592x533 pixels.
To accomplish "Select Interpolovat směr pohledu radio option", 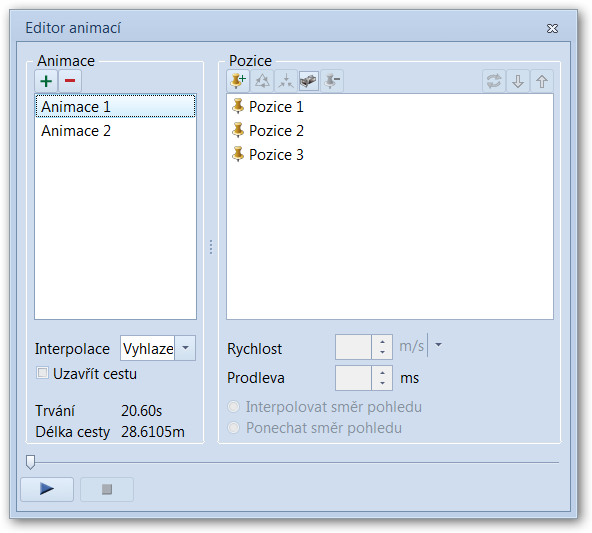I will click(233, 407).
